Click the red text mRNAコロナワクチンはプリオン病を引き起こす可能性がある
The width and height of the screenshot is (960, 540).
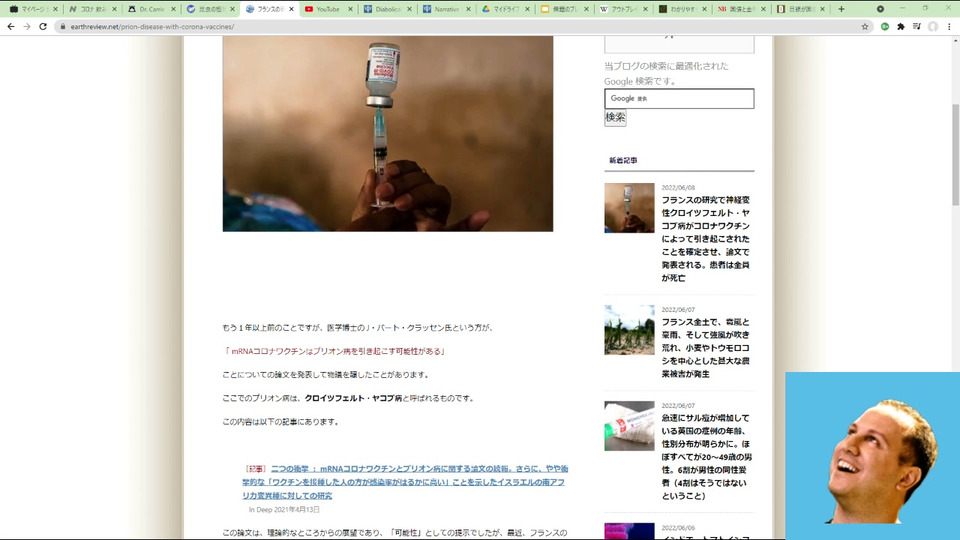pyautogui.click(x=336, y=351)
